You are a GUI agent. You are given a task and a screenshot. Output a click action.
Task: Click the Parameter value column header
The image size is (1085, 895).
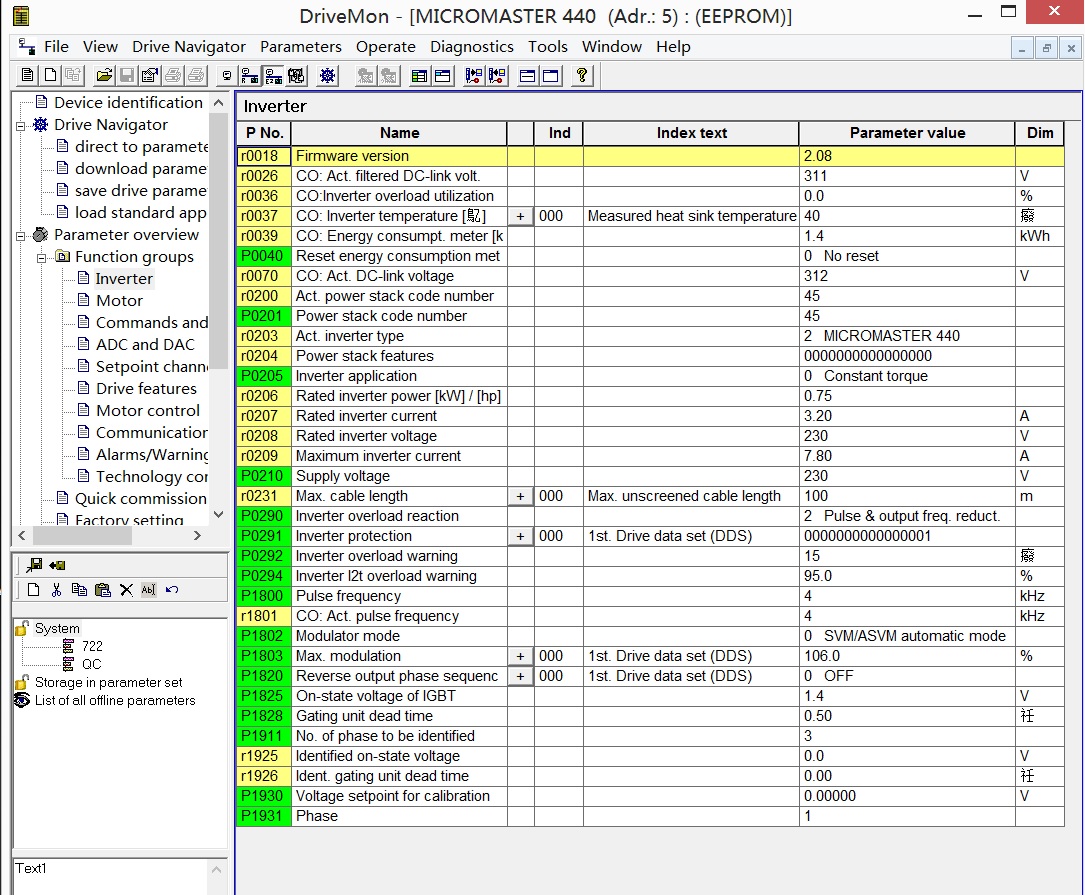(x=907, y=133)
